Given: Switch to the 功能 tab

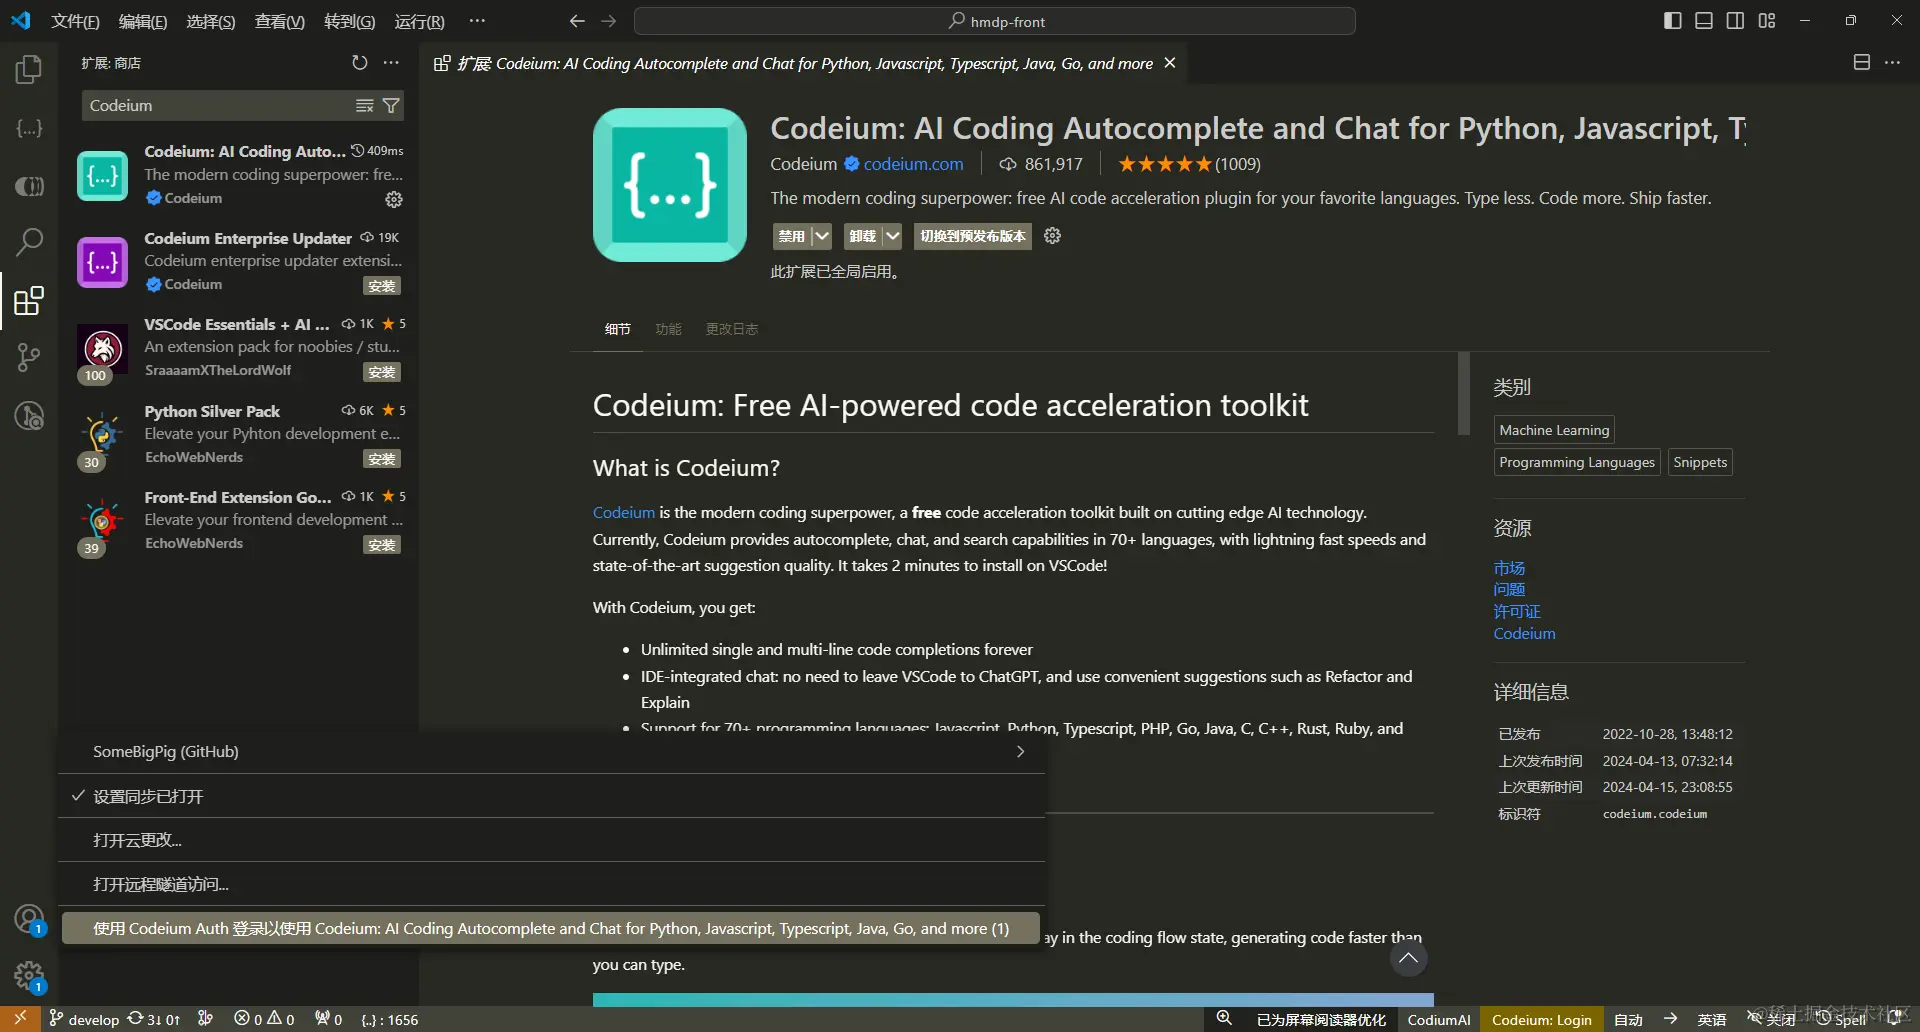Looking at the screenshot, I should pos(668,329).
